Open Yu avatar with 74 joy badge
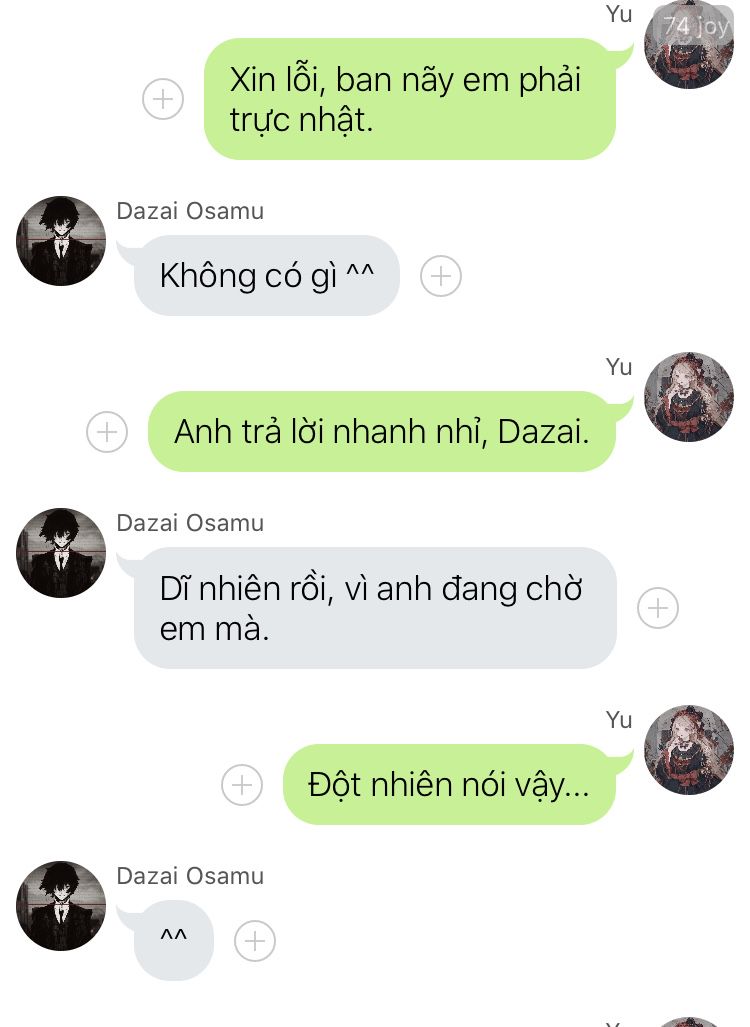Screen dimensions: 750x1027 [689, 45]
